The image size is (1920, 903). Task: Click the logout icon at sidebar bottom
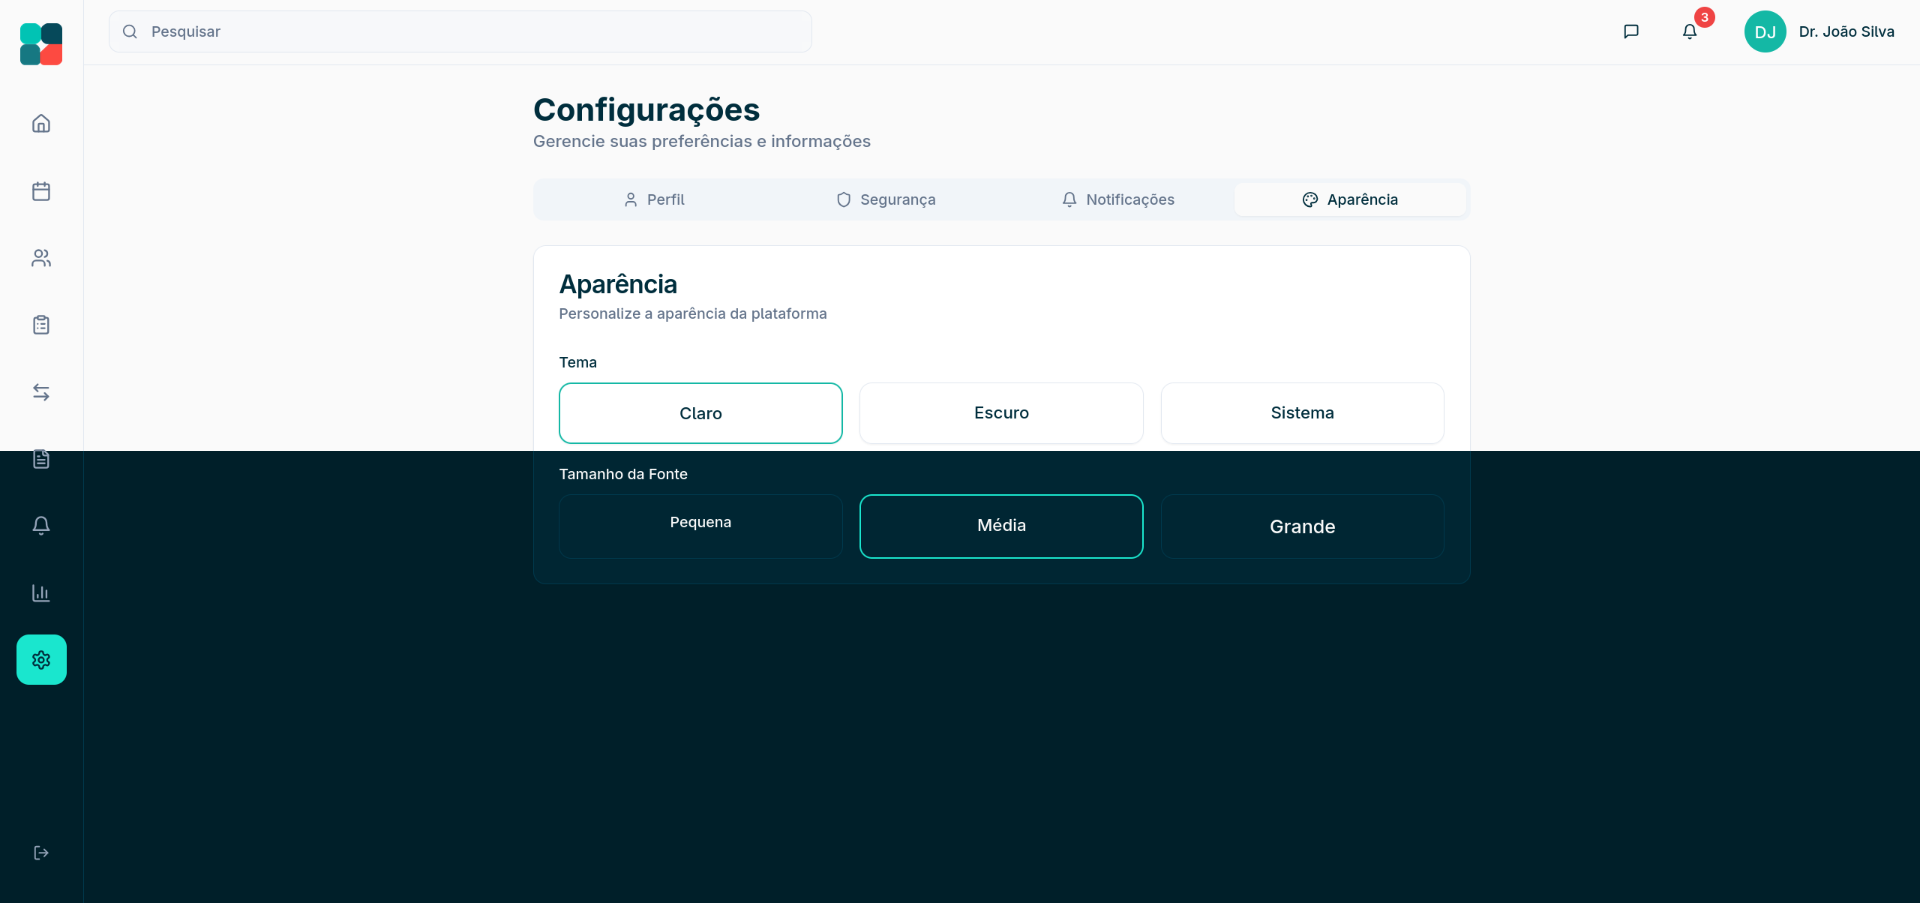click(41, 853)
